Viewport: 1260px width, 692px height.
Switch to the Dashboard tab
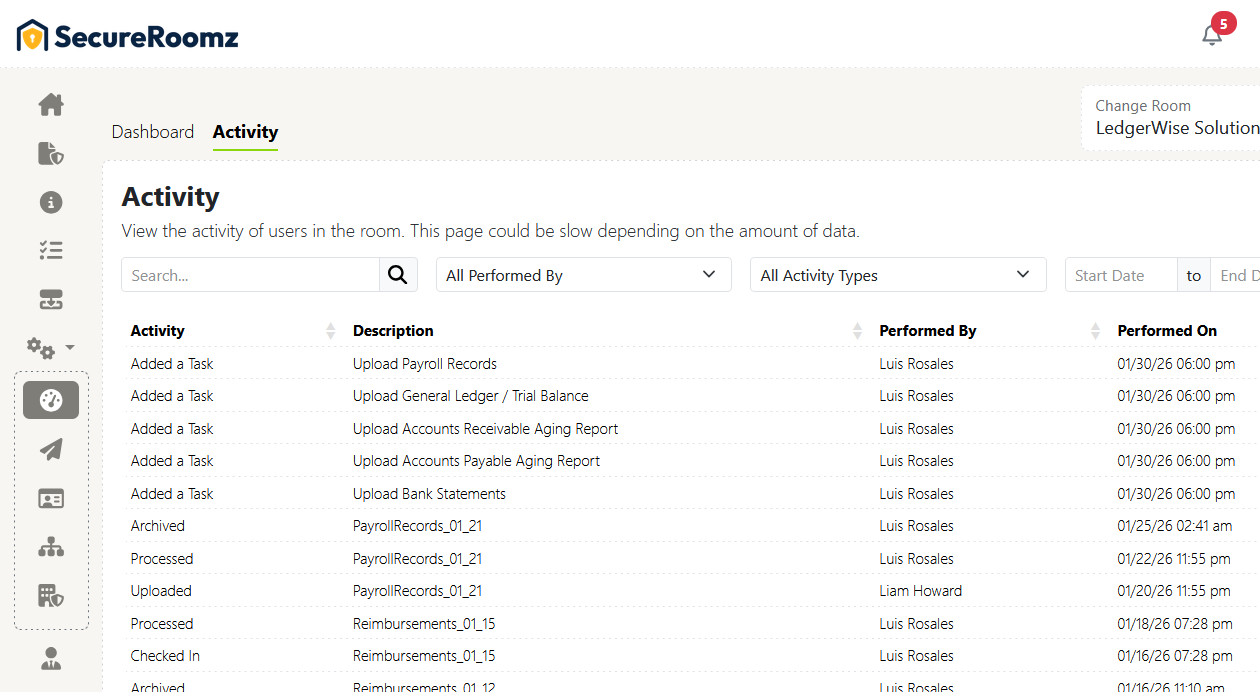pyautogui.click(x=153, y=131)
